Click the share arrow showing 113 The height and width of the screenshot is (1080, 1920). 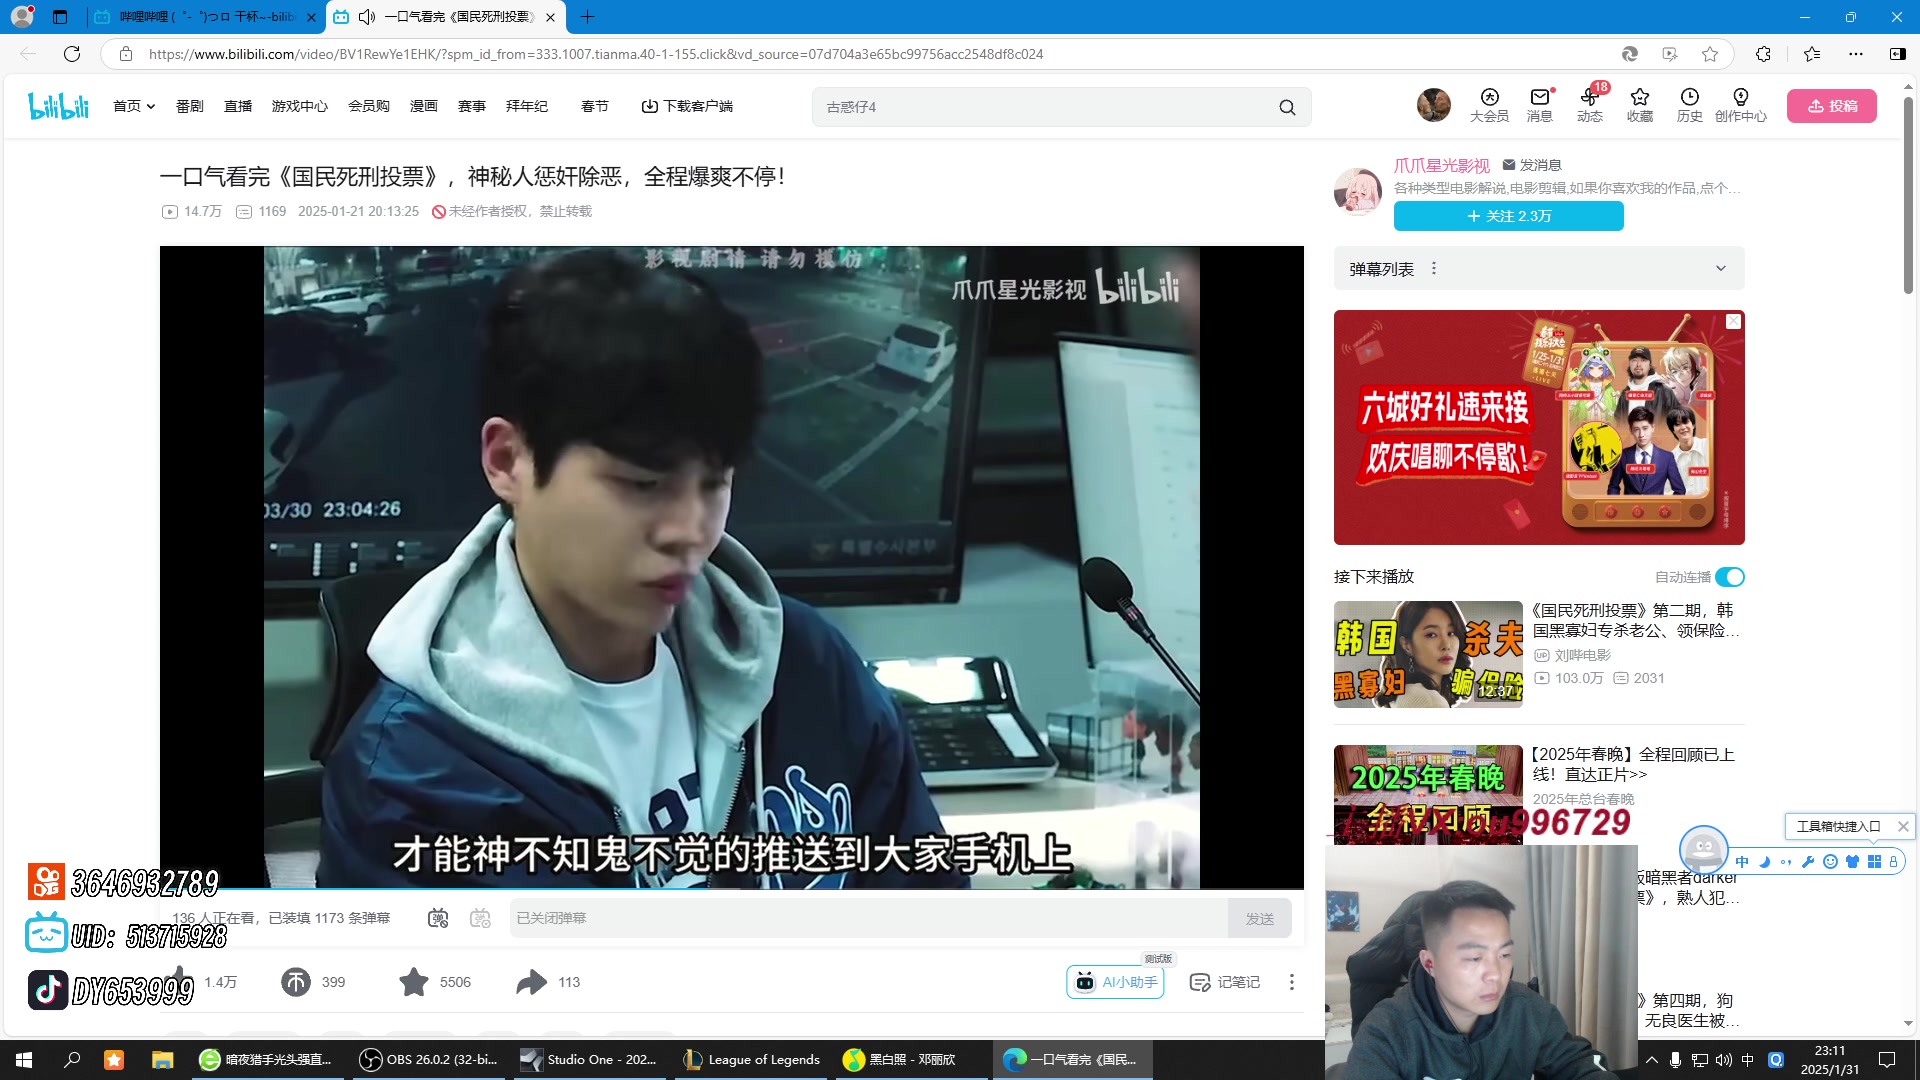point(531,982)
